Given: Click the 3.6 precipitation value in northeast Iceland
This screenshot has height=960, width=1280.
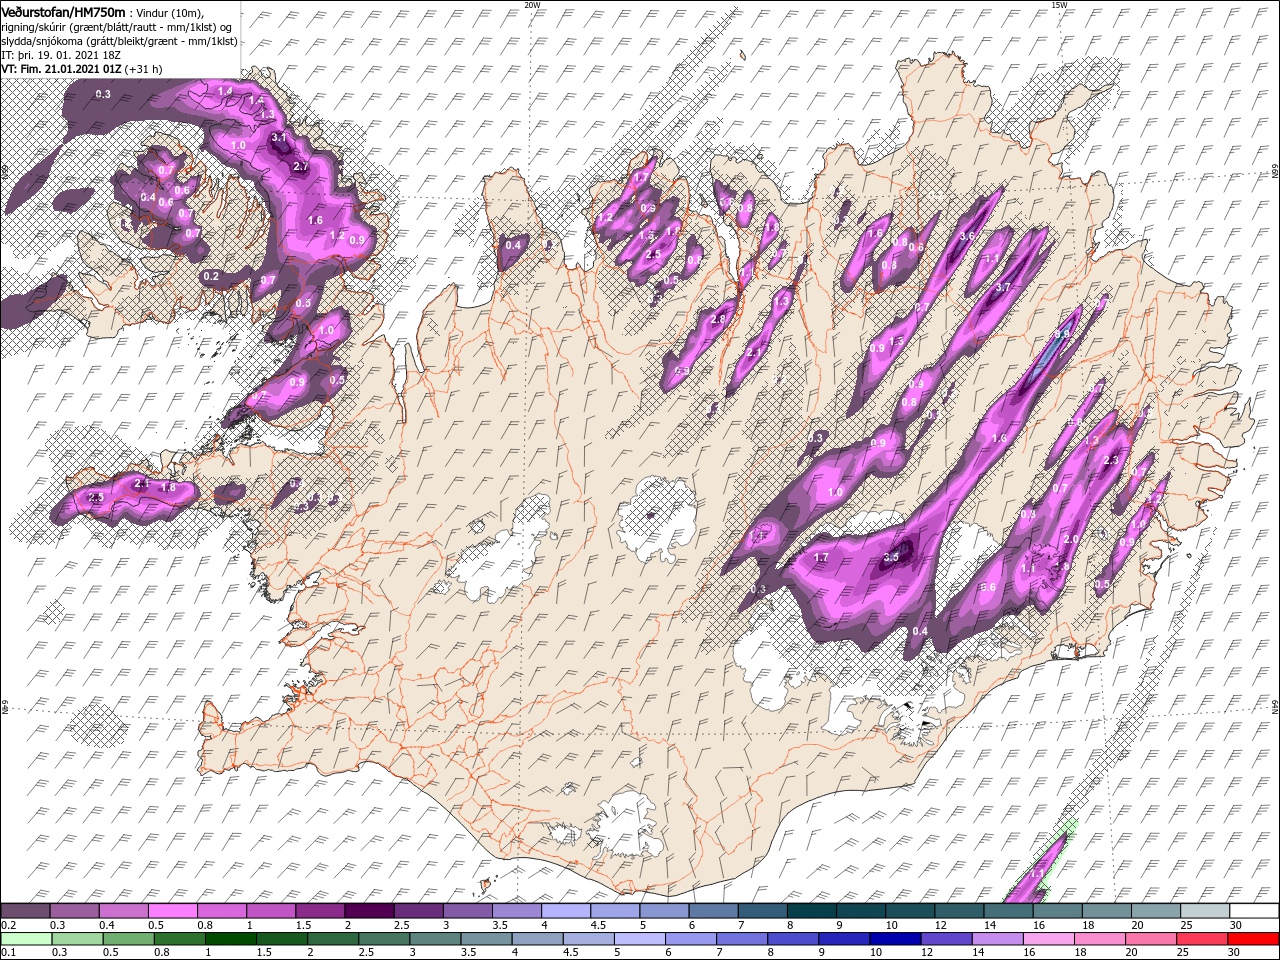Looking at the screenshot, I should [x=966, y=237].
